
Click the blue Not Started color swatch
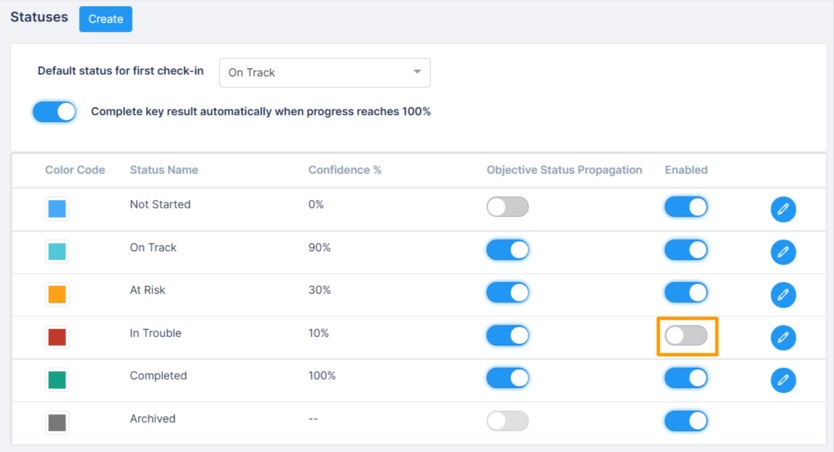(x=57, y=209)
